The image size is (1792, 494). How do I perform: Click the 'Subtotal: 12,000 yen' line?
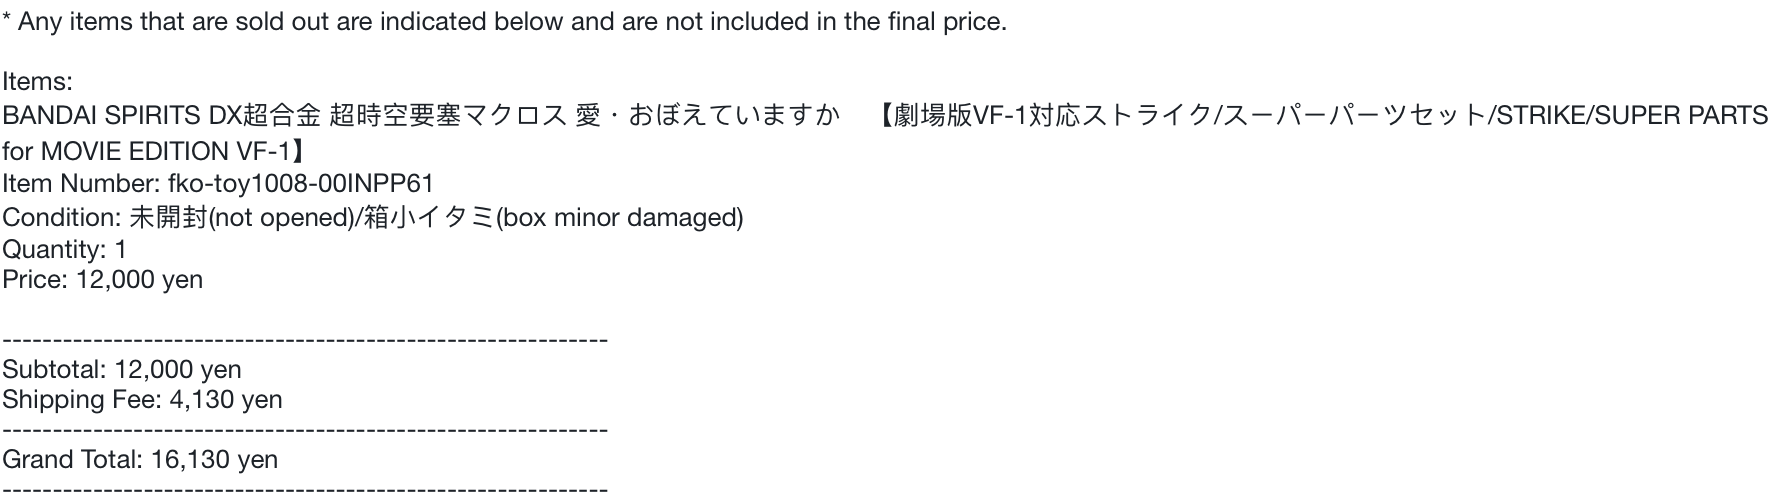[122, 370]
